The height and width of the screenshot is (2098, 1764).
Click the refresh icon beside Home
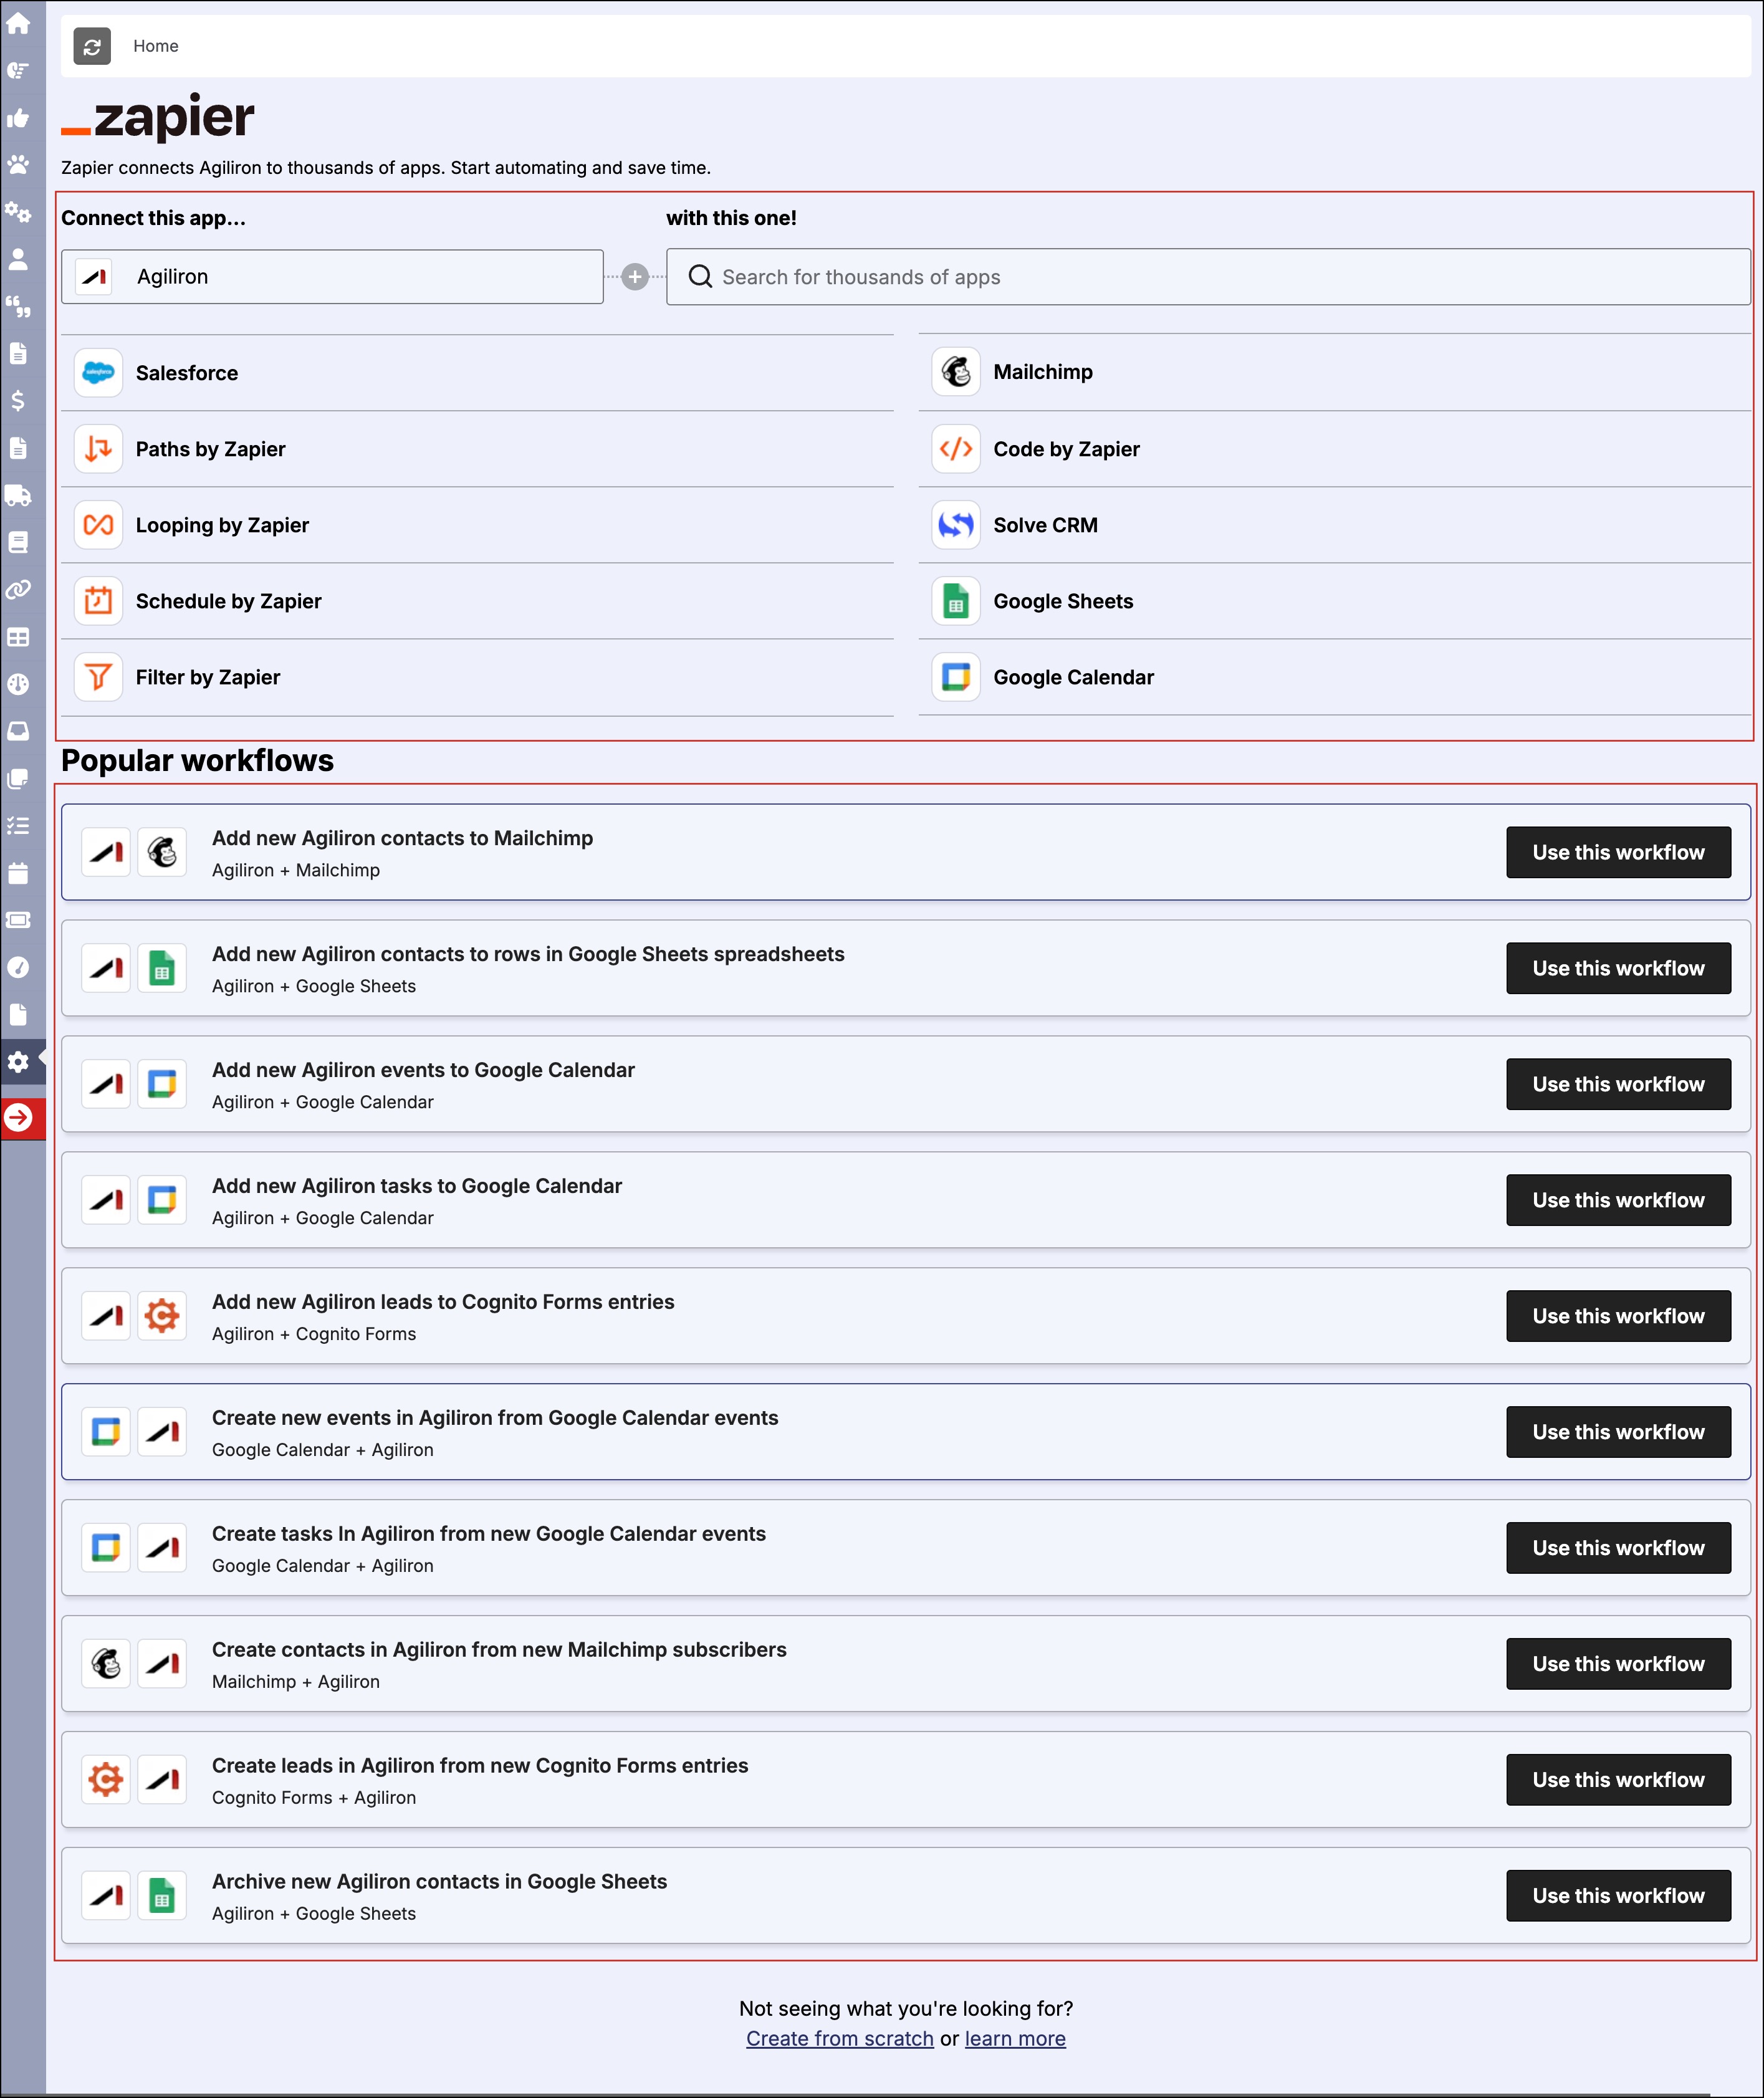point(92,46)
